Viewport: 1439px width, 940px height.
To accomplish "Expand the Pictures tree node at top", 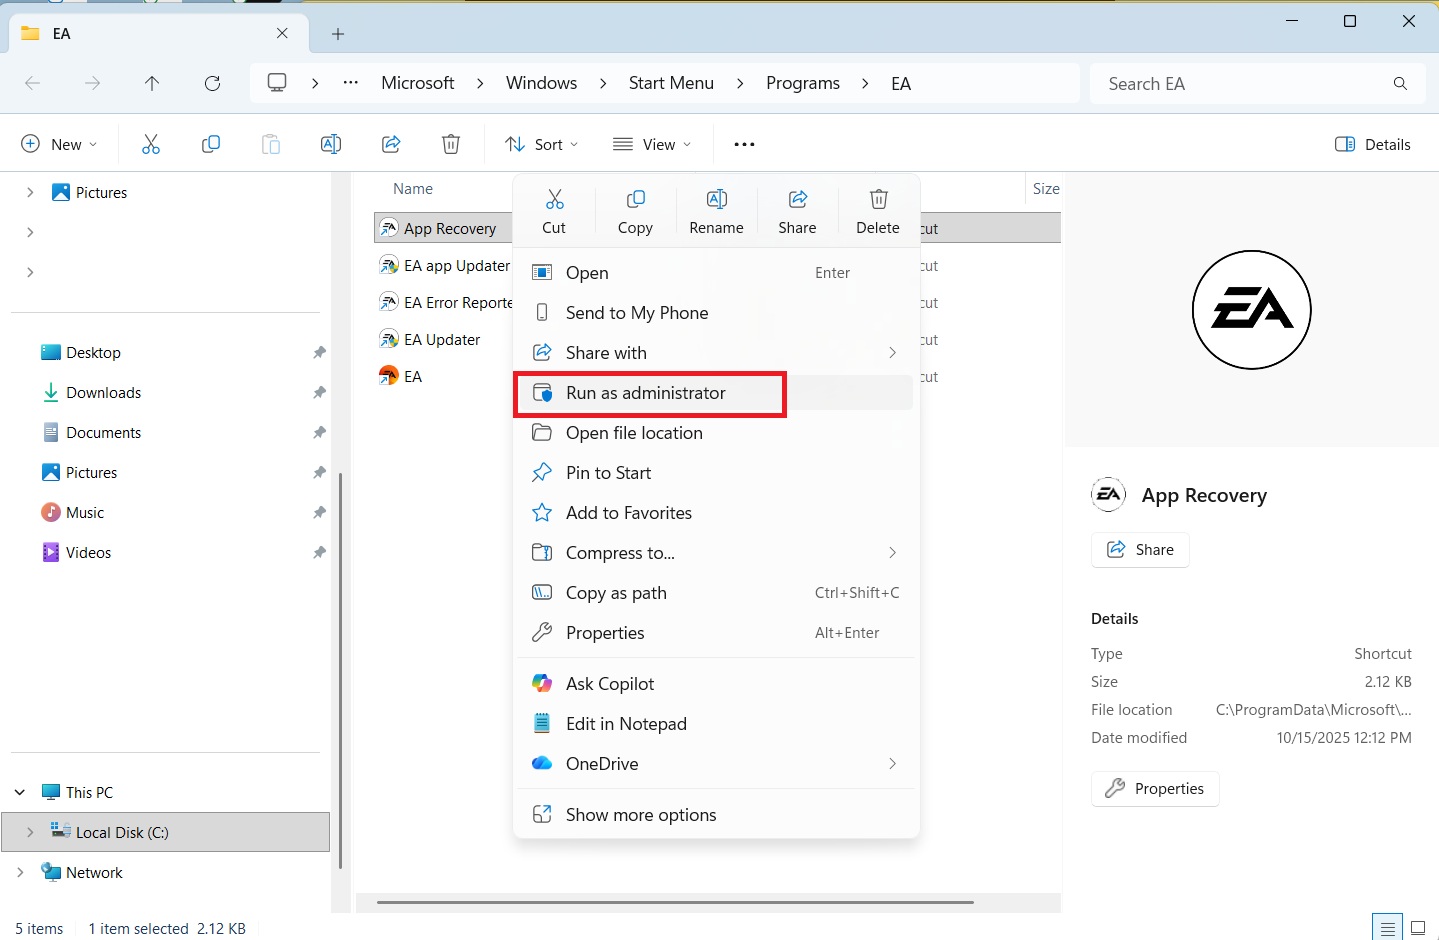I will click(x=30, y=192).
